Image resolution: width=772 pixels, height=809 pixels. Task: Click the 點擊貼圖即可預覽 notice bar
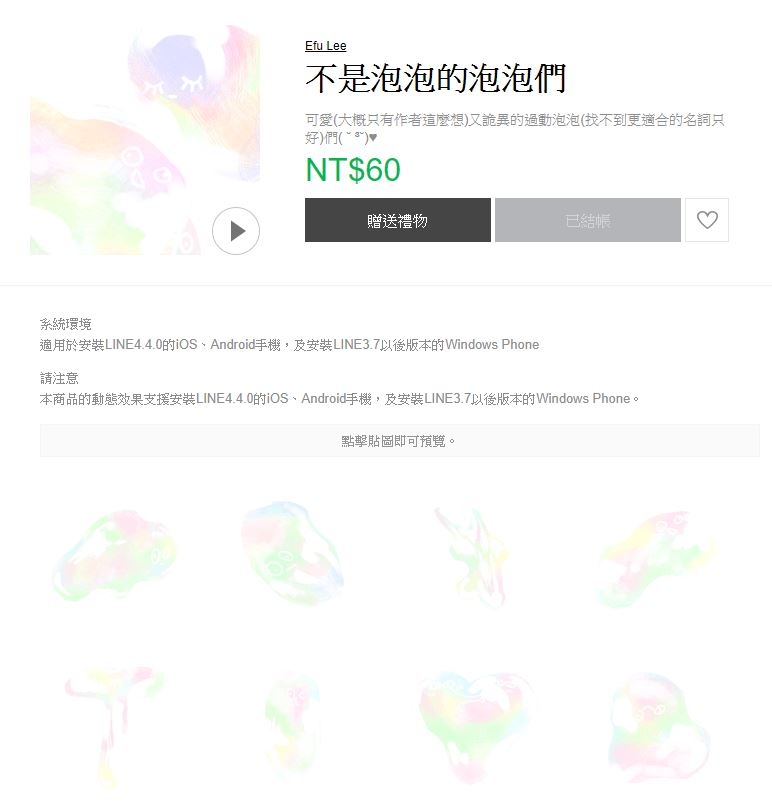399,441
